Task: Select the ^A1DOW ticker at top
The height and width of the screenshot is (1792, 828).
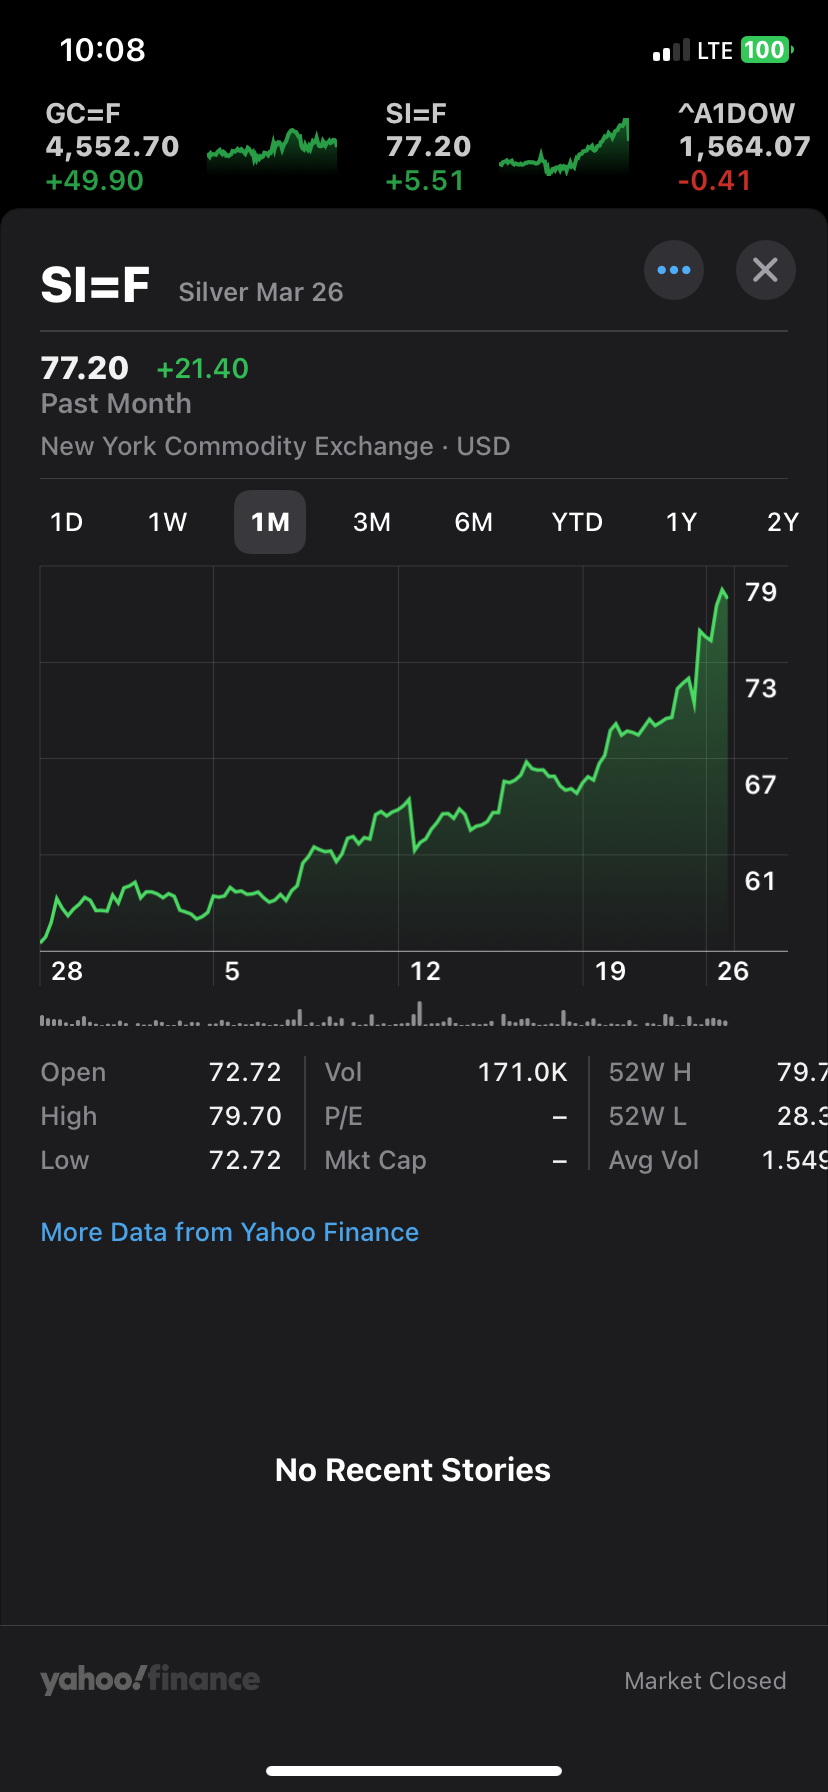Action: (744, 147)
